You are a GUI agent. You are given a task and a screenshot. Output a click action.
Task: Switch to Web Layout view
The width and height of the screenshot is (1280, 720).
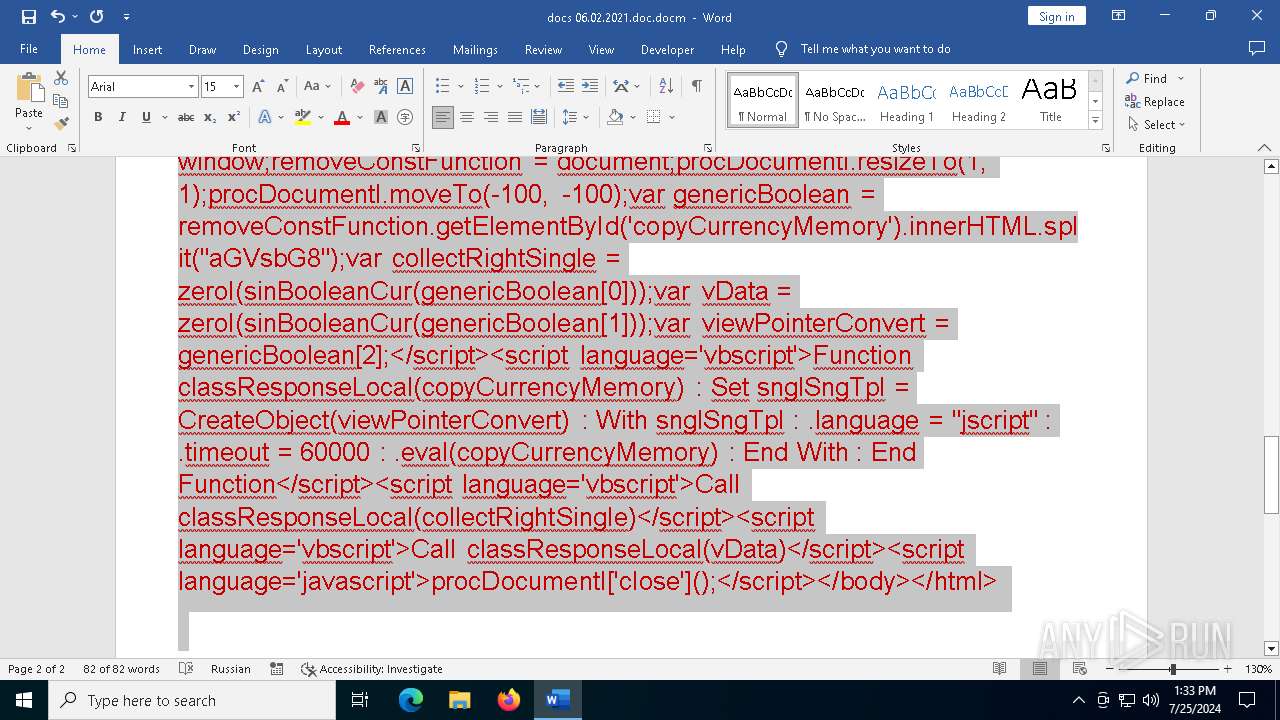1079,669
